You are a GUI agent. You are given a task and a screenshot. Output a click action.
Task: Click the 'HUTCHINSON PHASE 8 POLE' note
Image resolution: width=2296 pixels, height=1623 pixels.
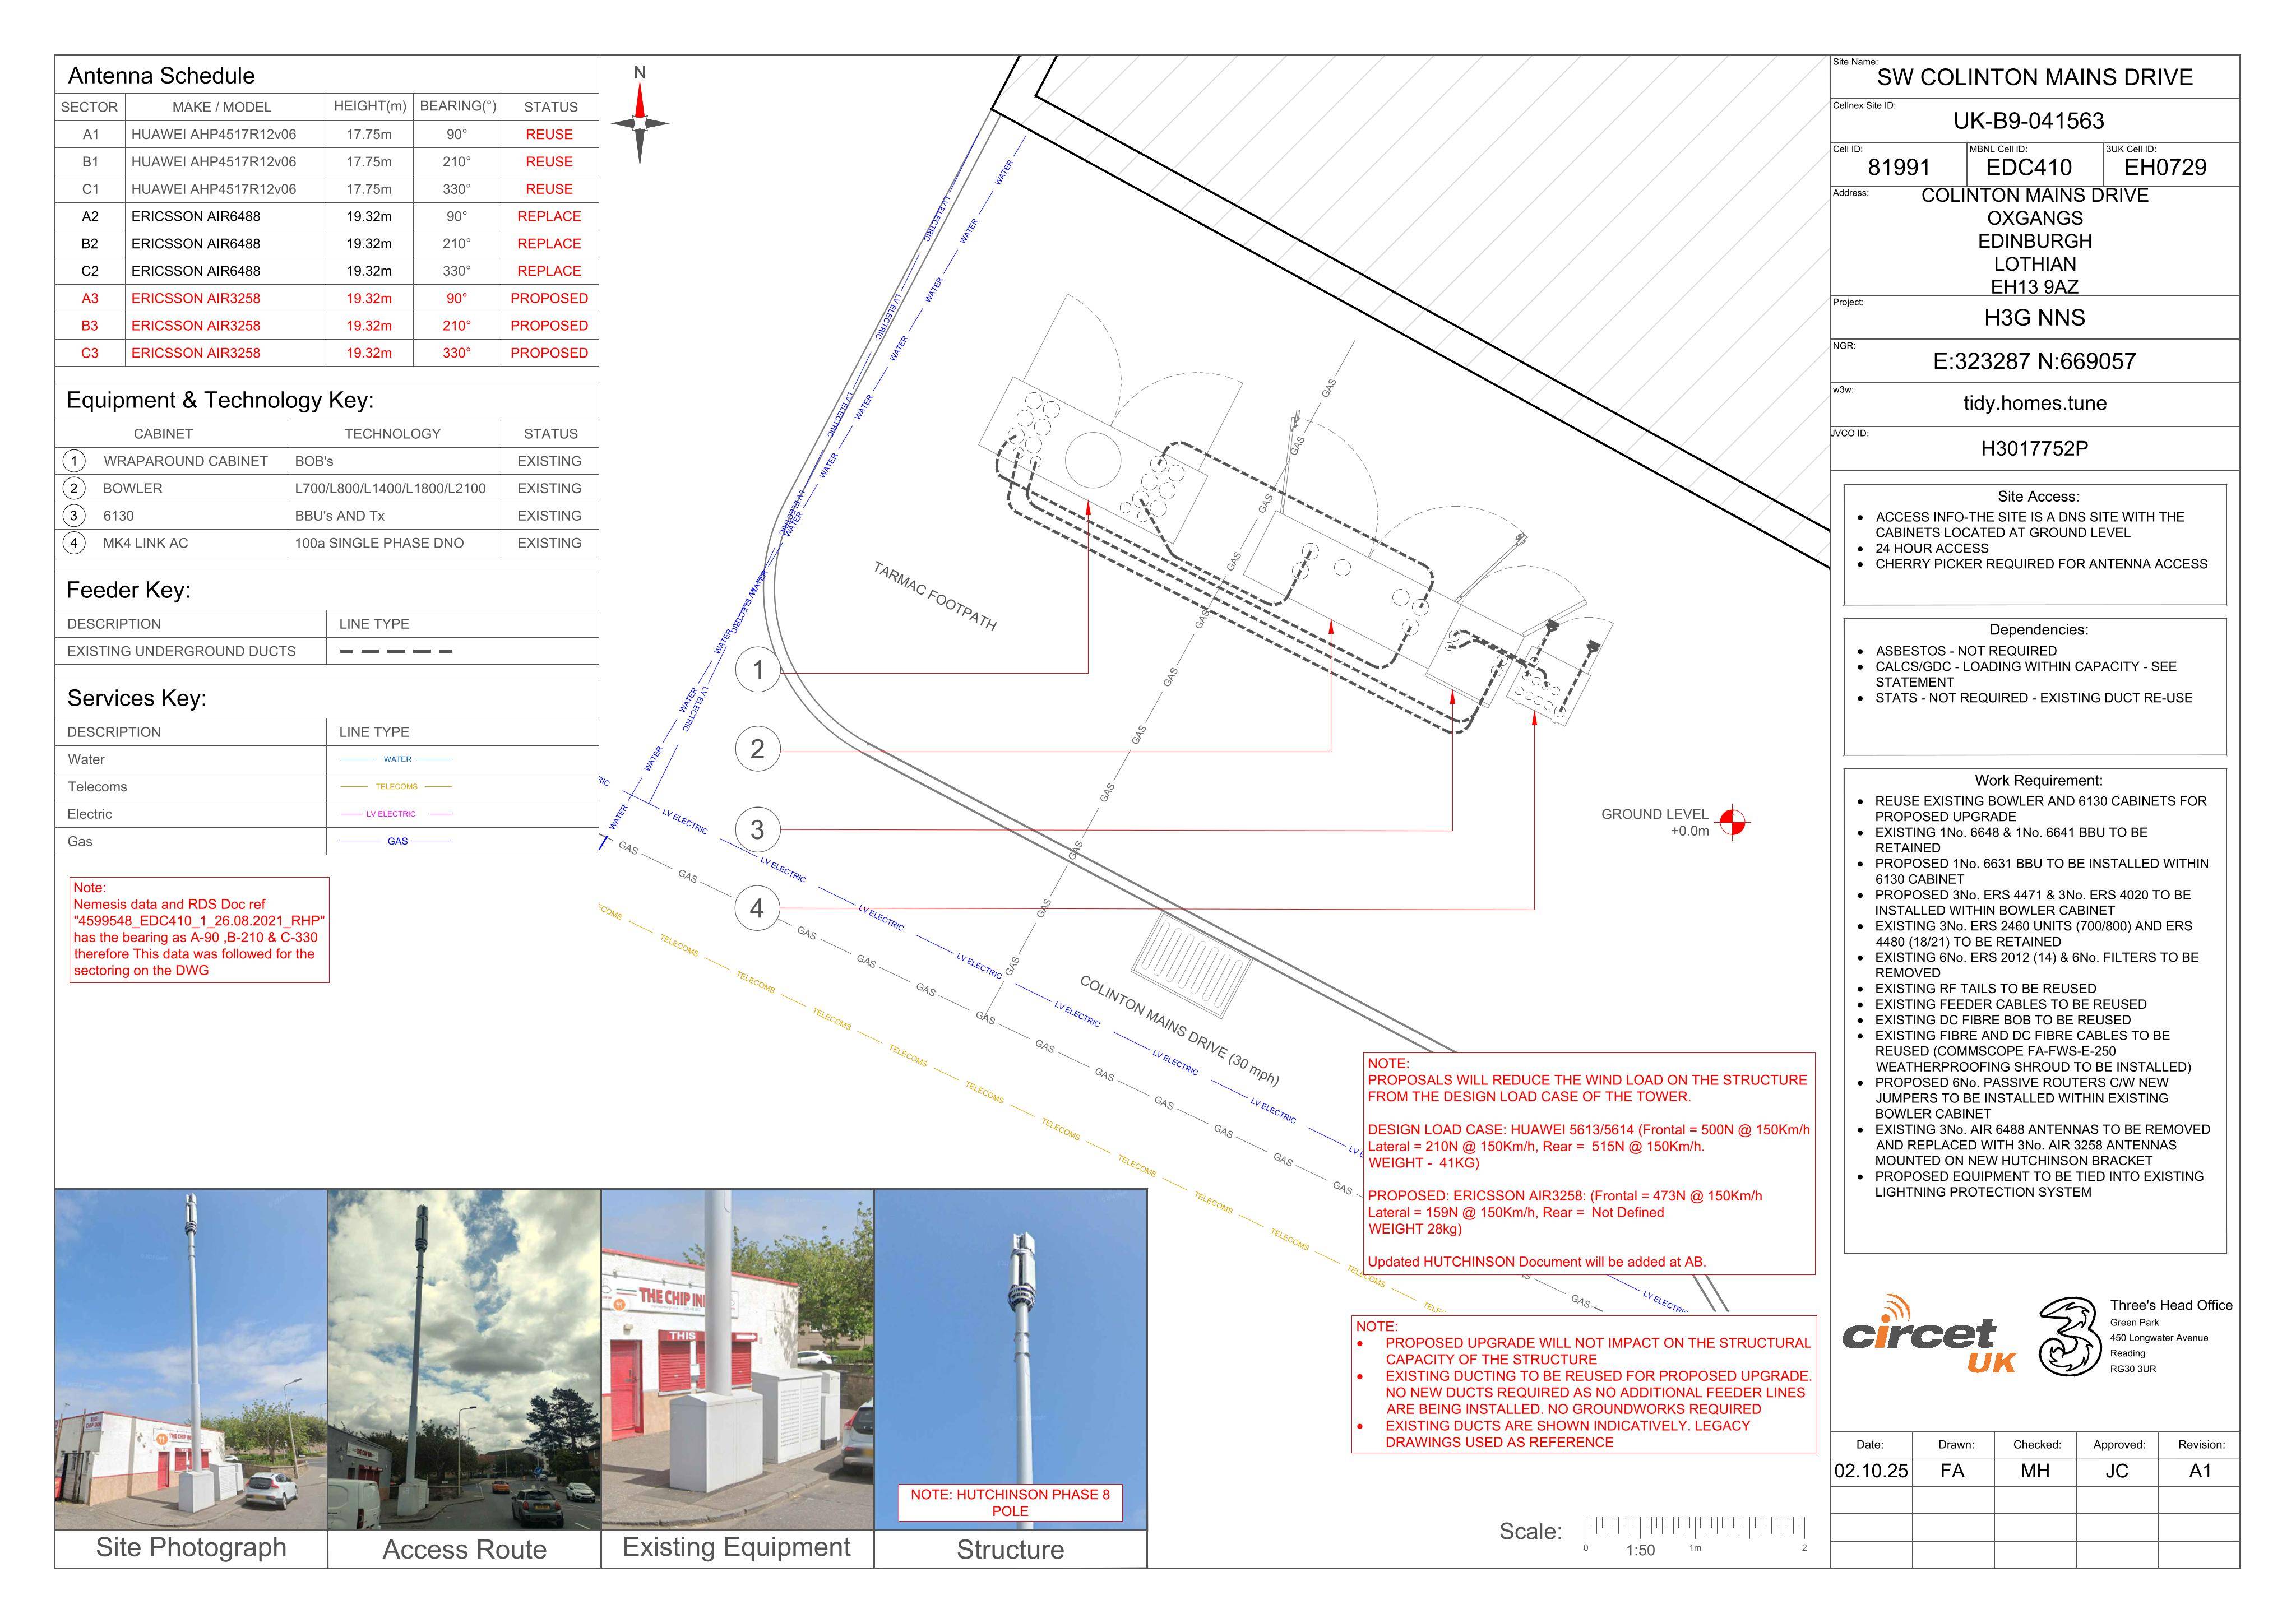pyautogui.click(x=1010, y=1502)
